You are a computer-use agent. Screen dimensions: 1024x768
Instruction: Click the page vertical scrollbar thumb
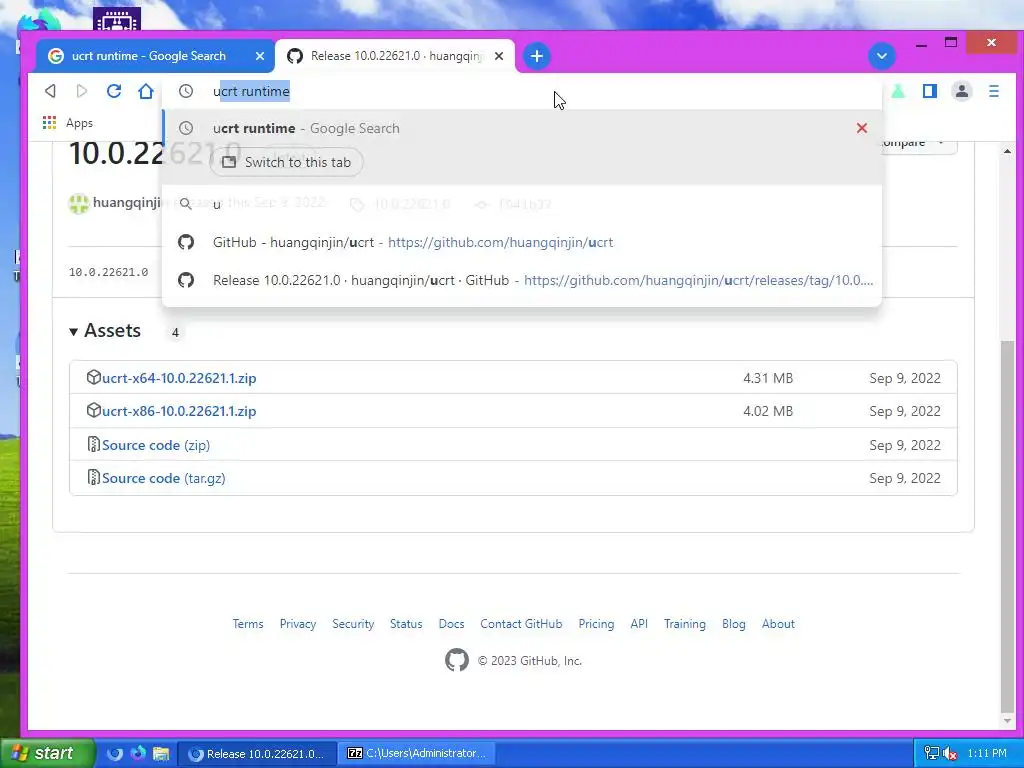[x=1007, y=526]
